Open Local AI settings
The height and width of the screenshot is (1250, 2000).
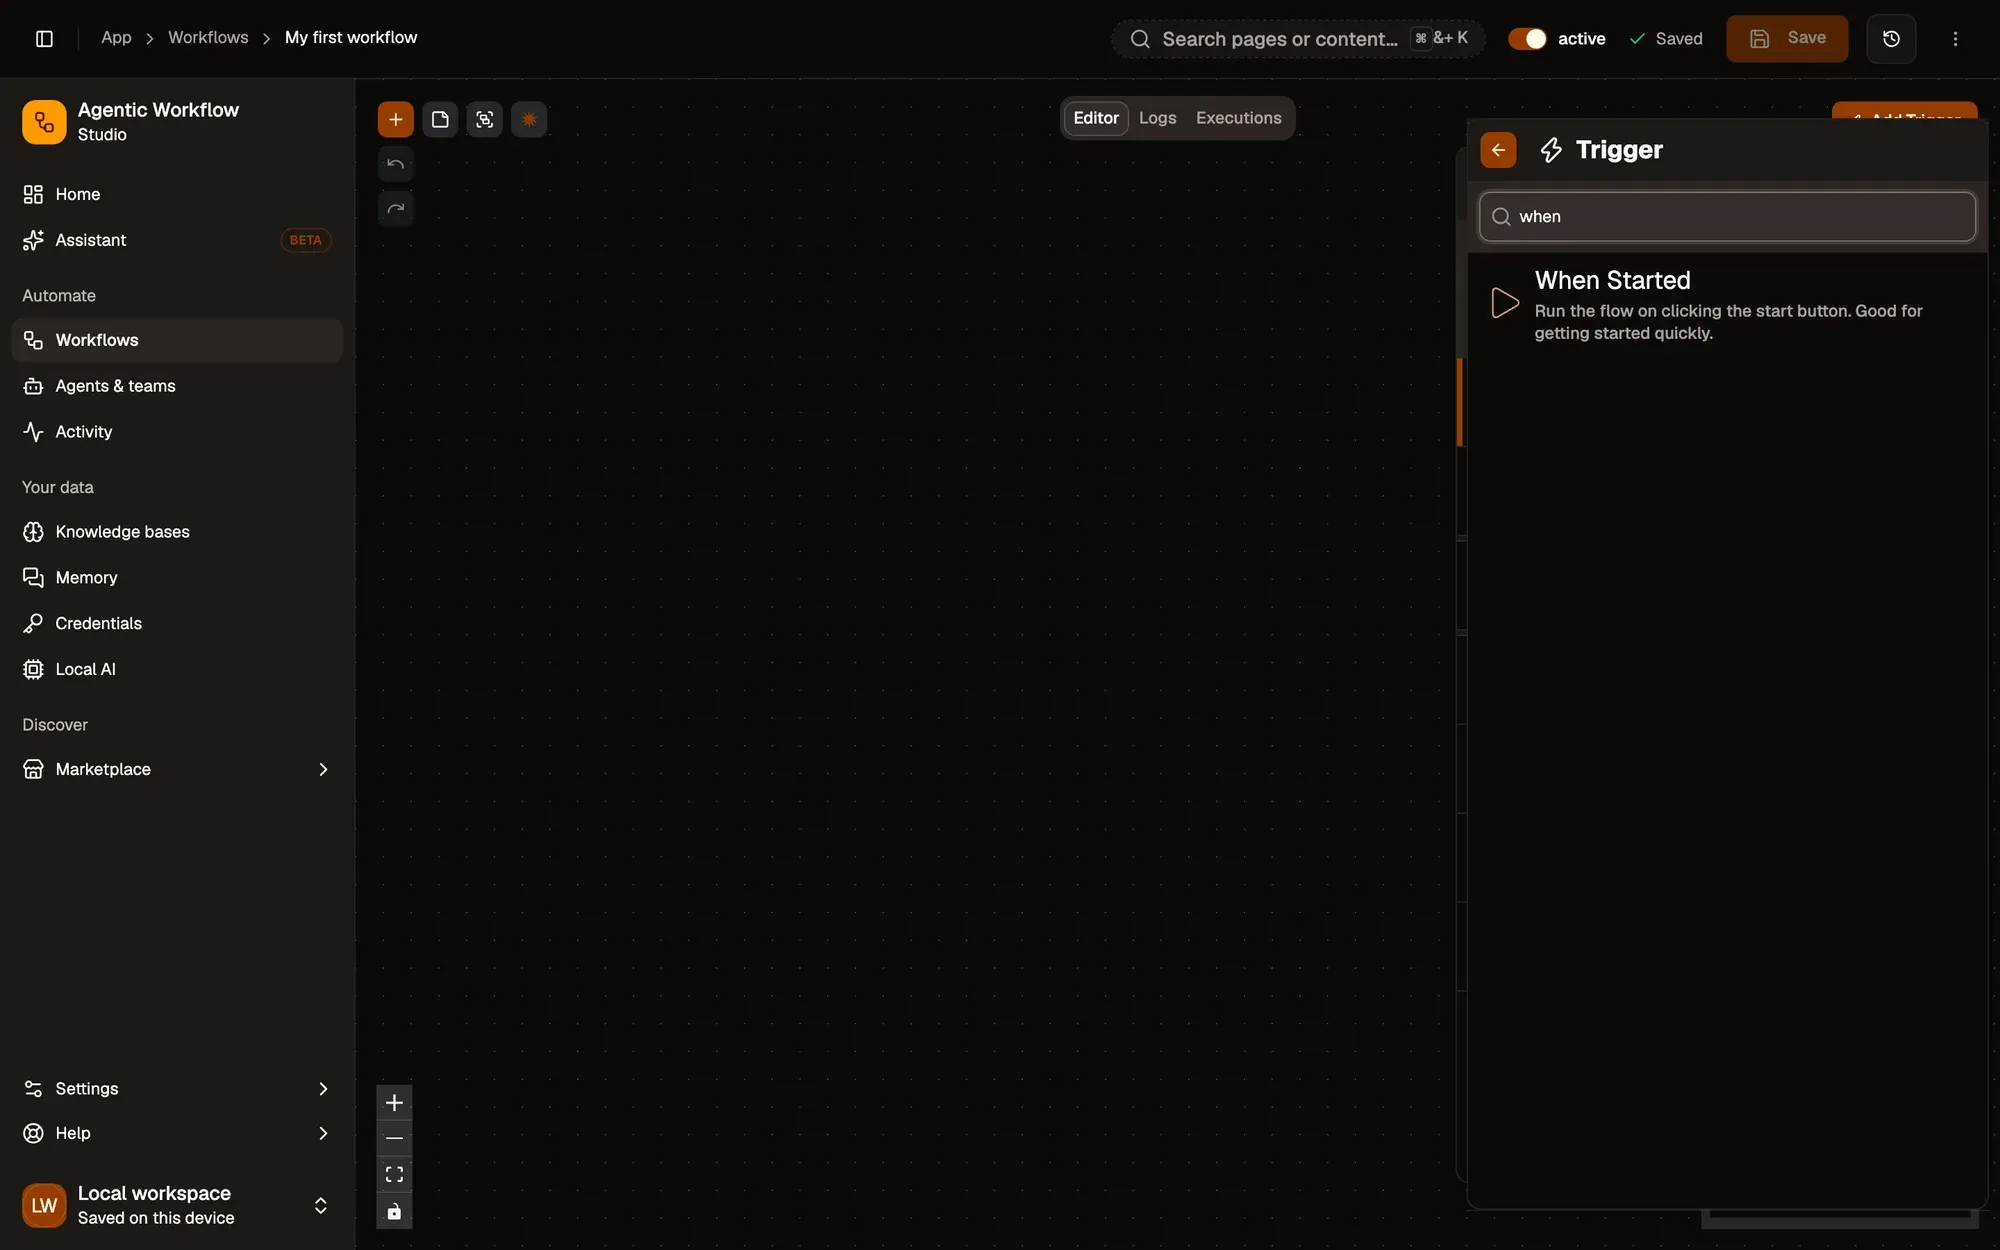(177, 669)
